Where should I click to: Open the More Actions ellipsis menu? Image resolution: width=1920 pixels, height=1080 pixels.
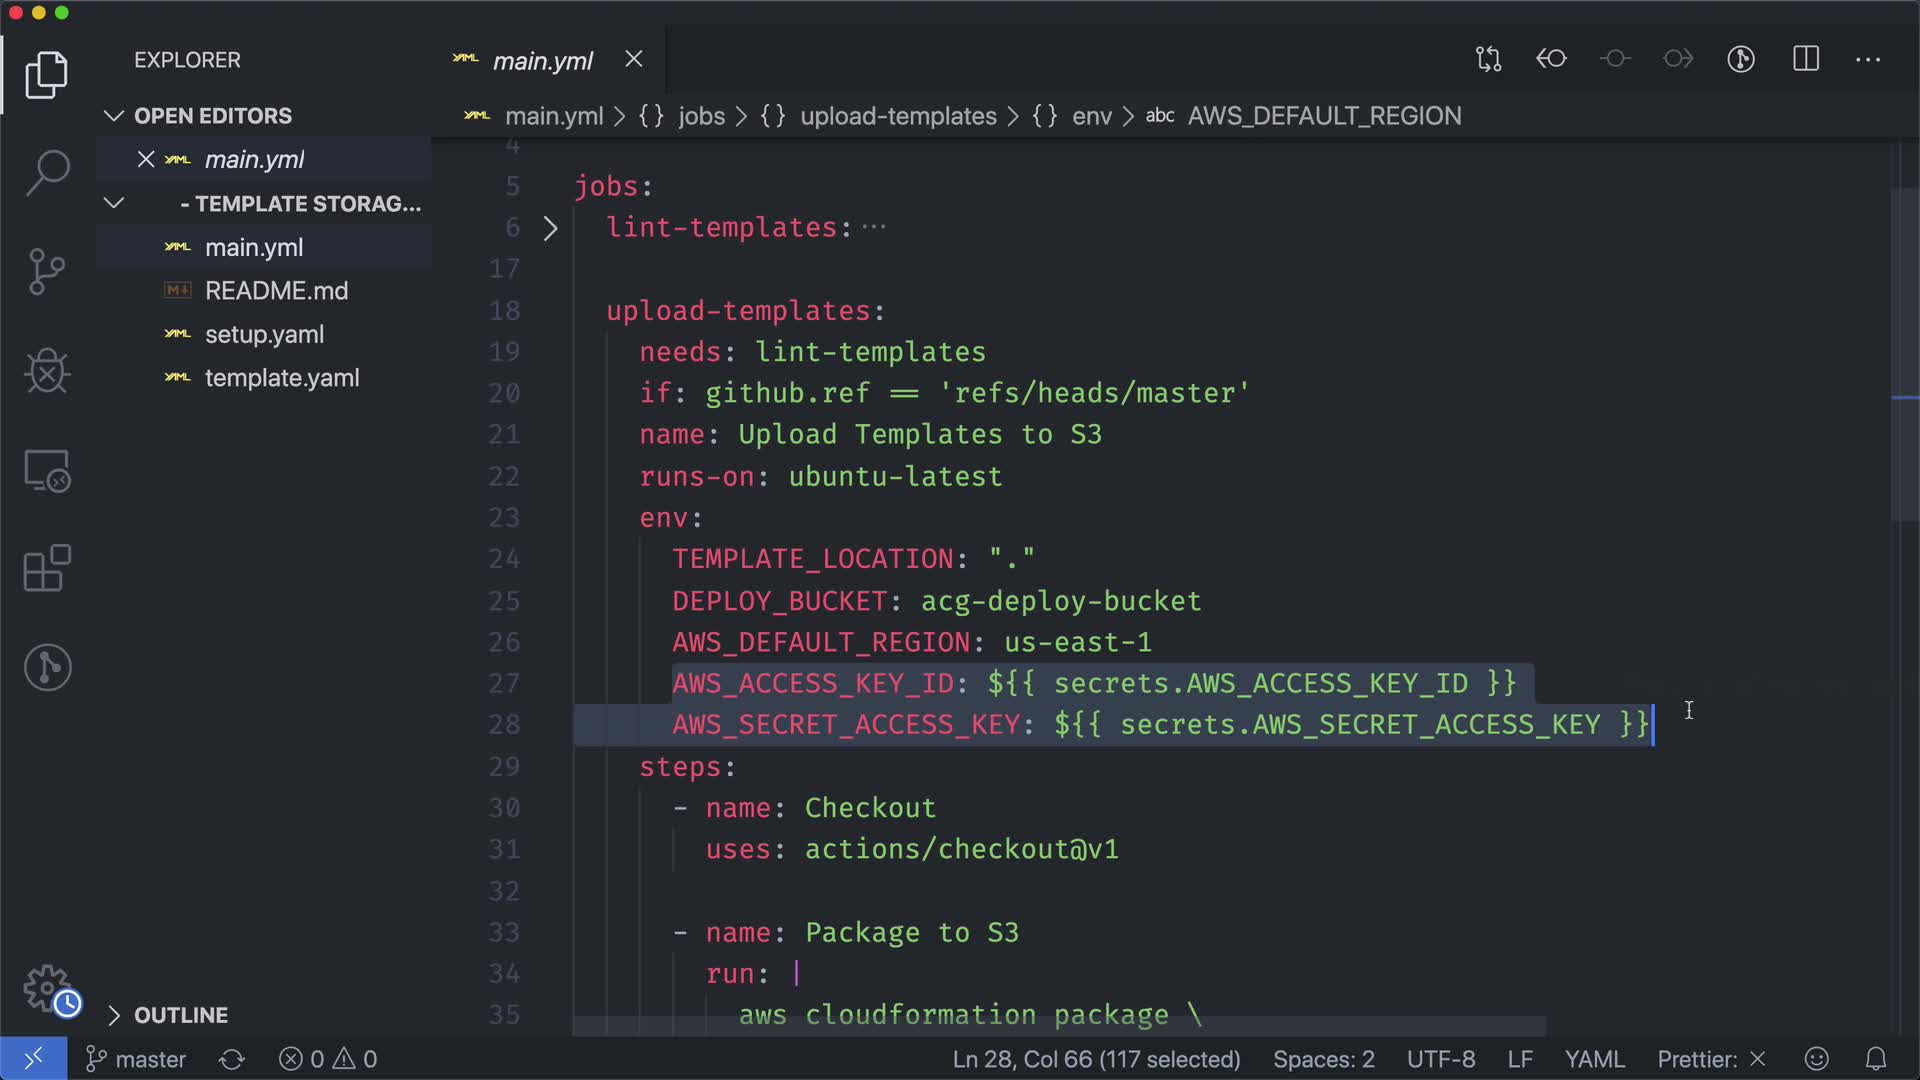click(1868, 59)
